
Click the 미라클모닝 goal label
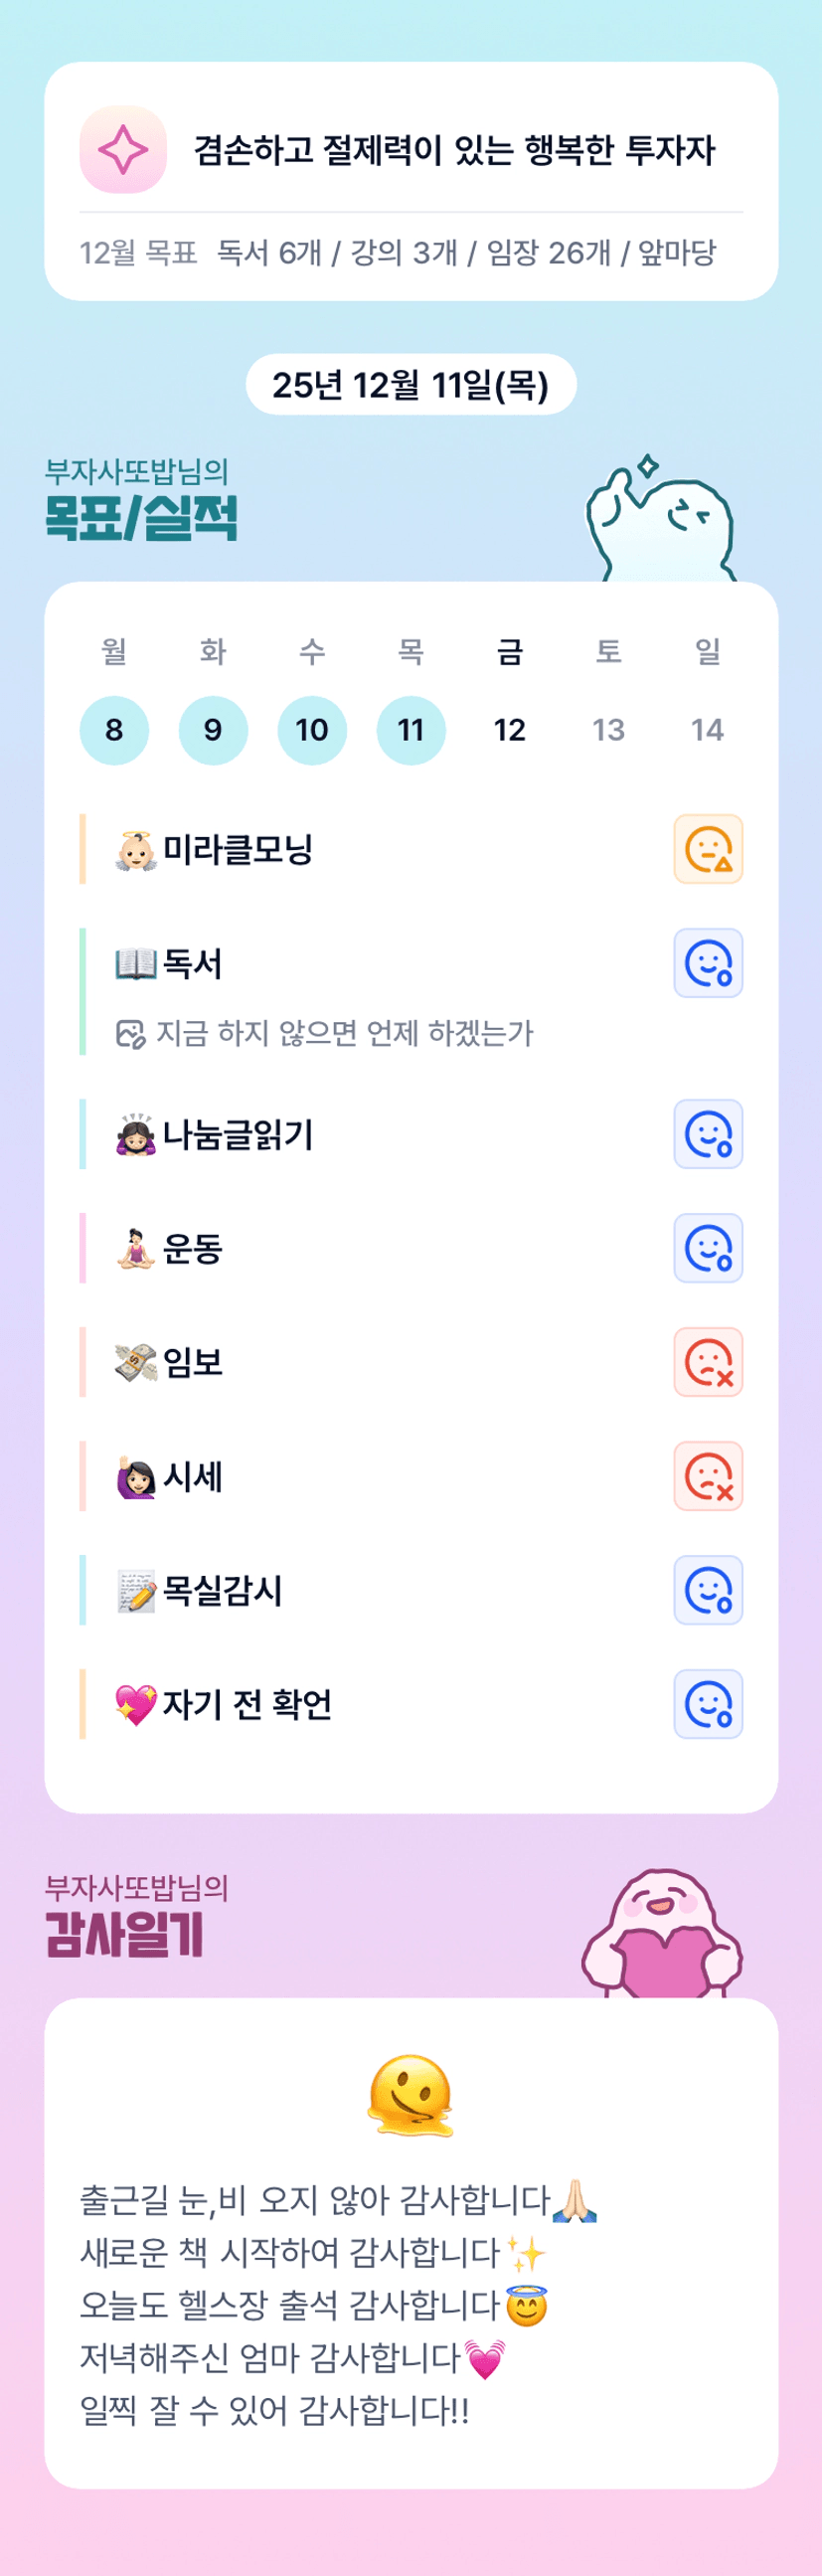click(238, 849)
